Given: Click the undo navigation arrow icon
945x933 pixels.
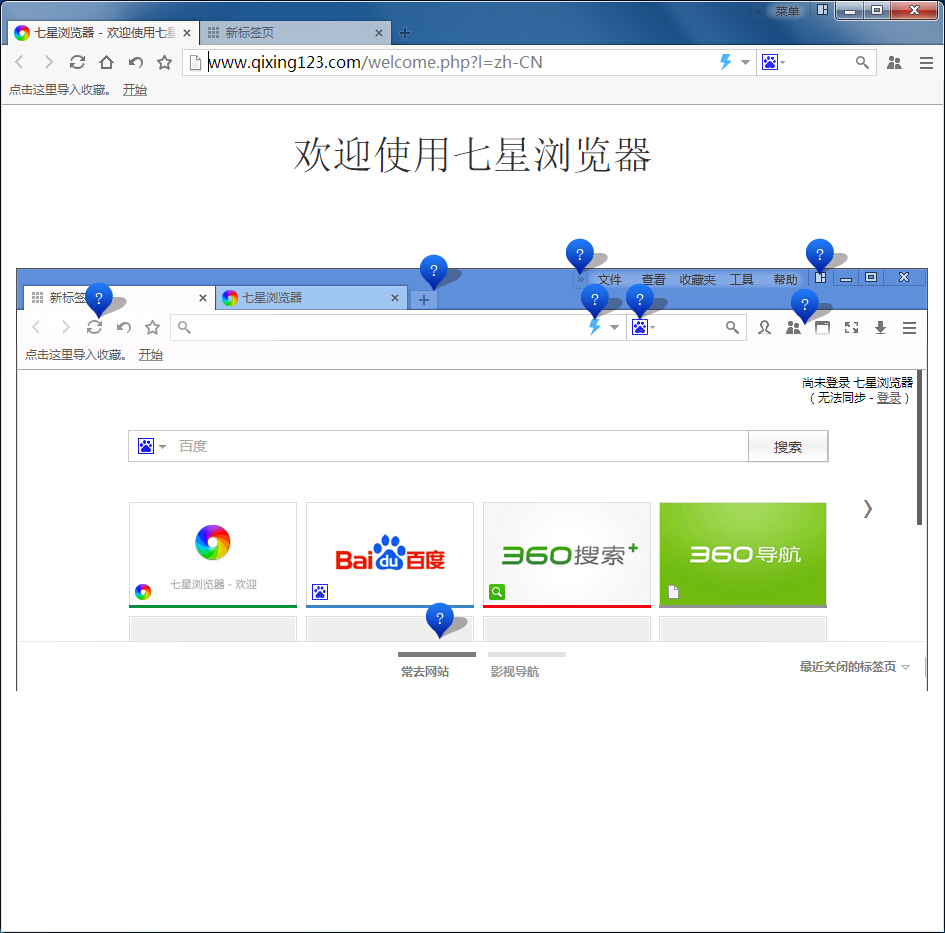Looking at the screenshot, I should pyautogui.click(x=133, y=62).
